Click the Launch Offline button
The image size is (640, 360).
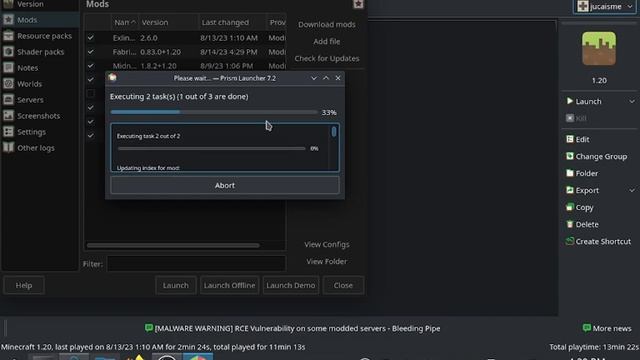click(x=229, y=285)
